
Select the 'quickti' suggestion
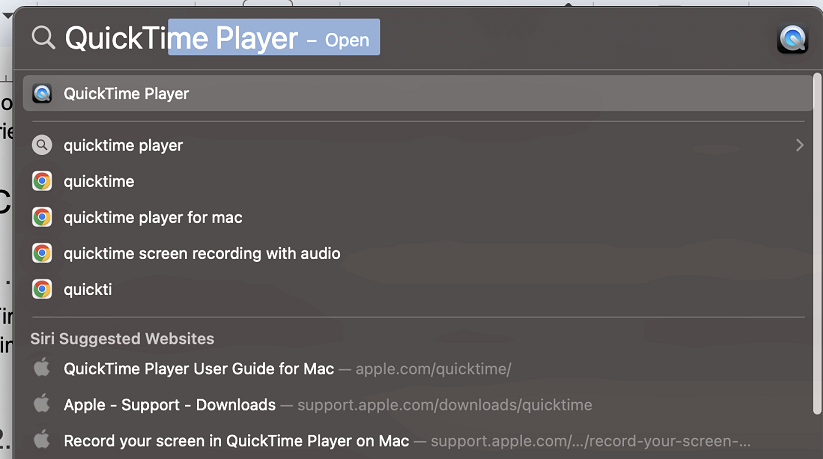(x=417, y=289)
